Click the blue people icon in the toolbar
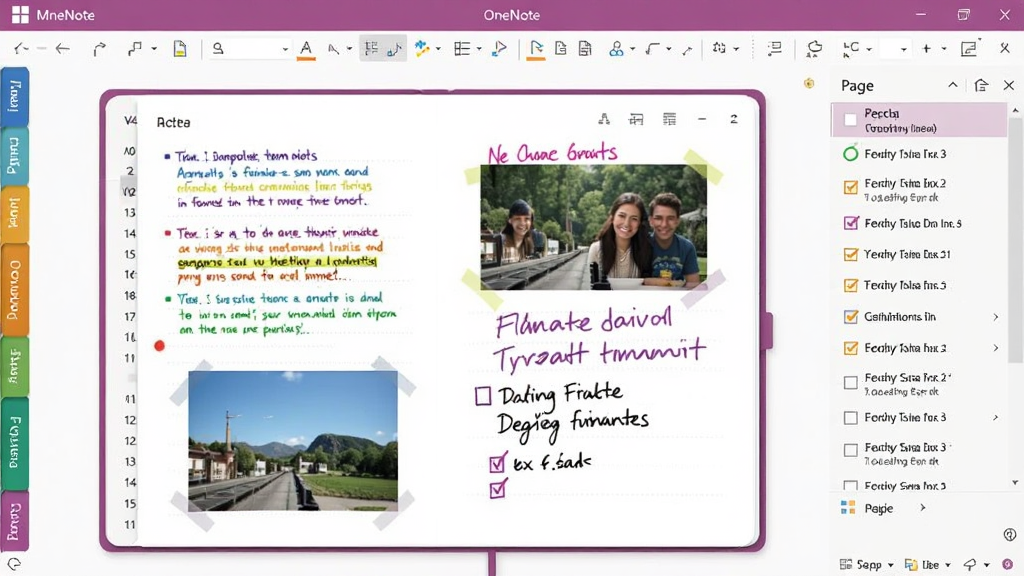Image resolution: width=1024 pixels, height=576 pixels. coord(616,48)
